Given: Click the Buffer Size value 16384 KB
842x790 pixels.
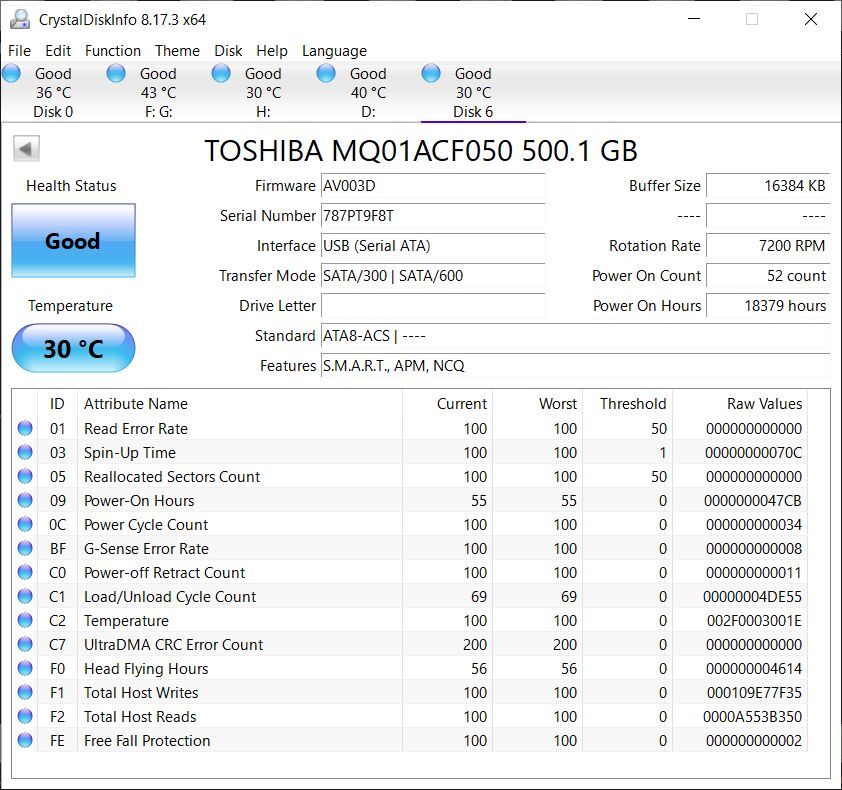Looking at the screenshot, I should tap(768, 186).
